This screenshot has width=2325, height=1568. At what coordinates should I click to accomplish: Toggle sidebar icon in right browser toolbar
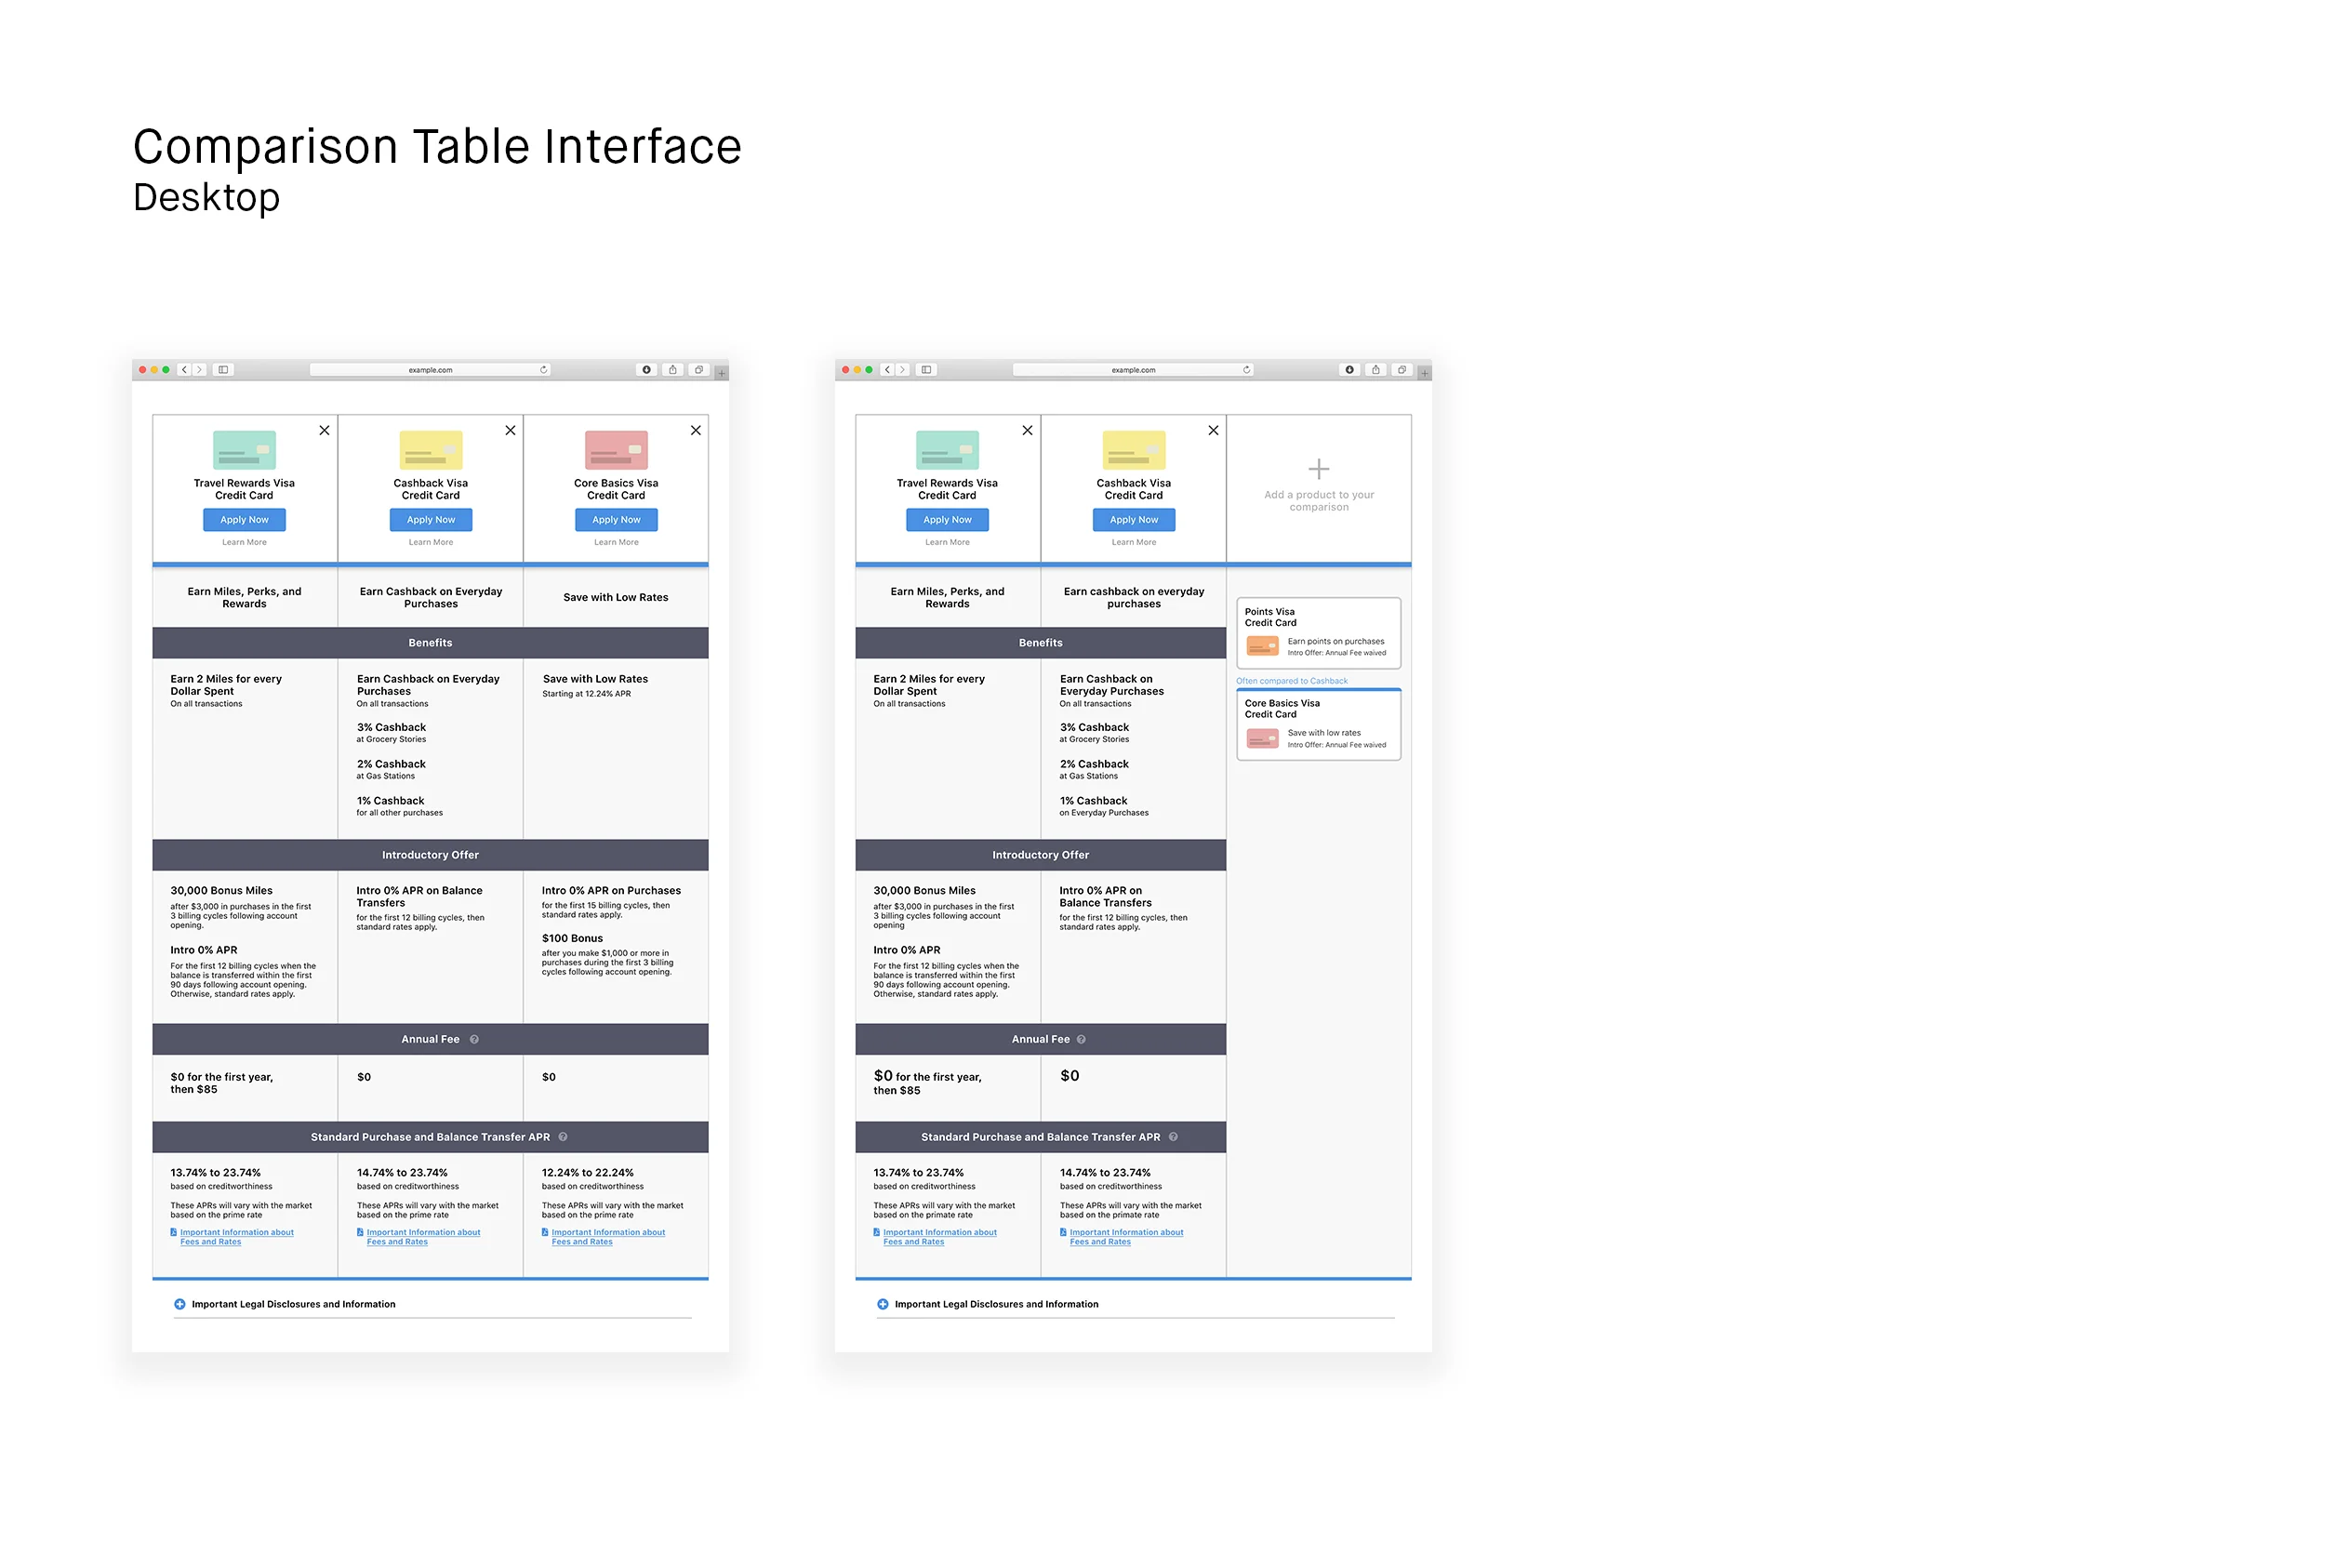coord(926,370)
